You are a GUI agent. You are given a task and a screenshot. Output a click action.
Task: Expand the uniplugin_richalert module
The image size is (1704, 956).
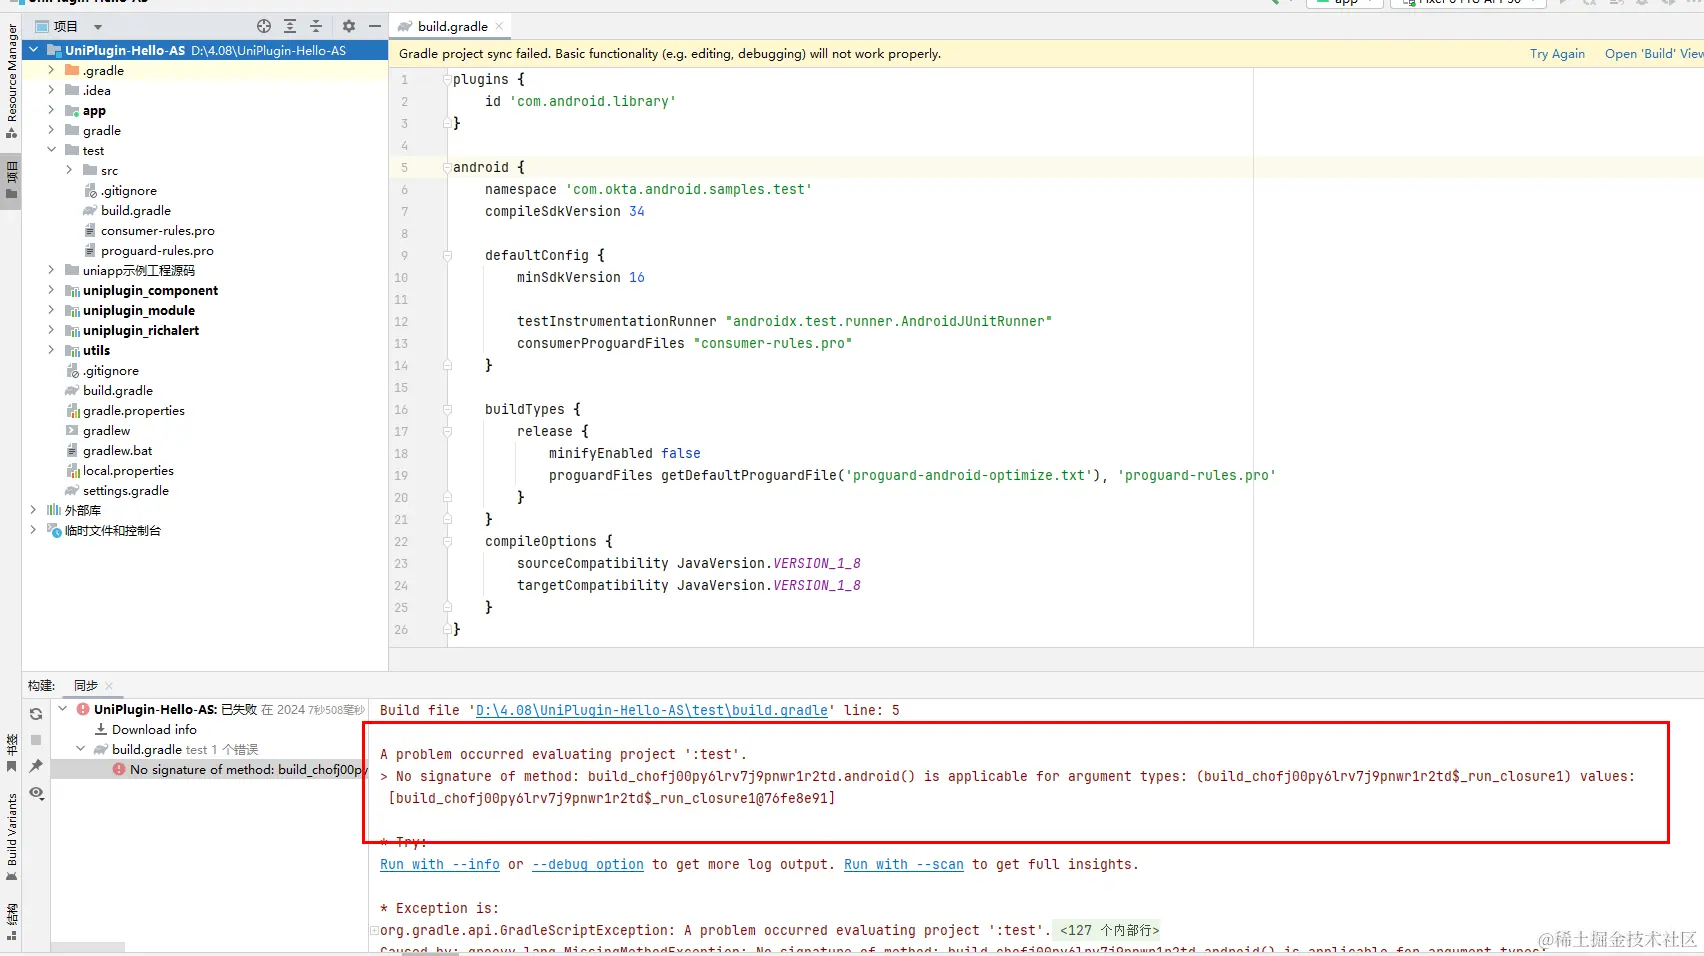[51, 330]
